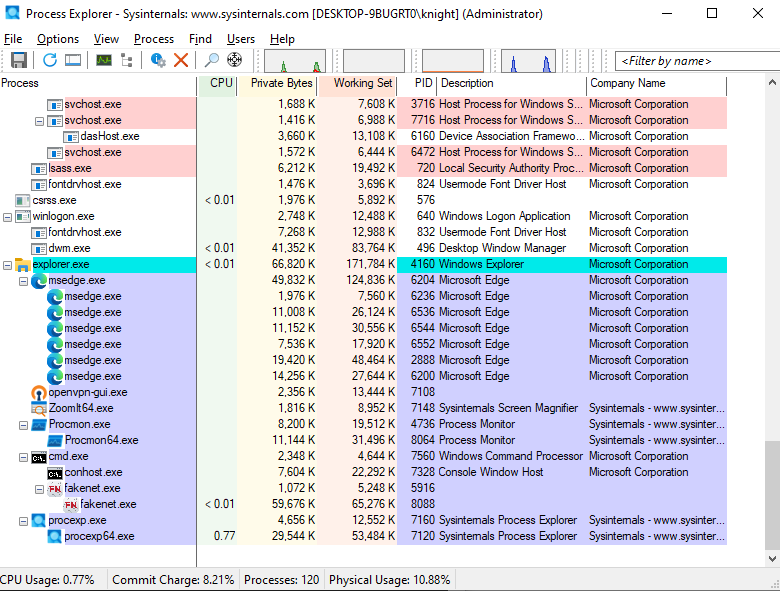Click the dasHost.exe icon

pyautogui.click(x=71, y=136)
